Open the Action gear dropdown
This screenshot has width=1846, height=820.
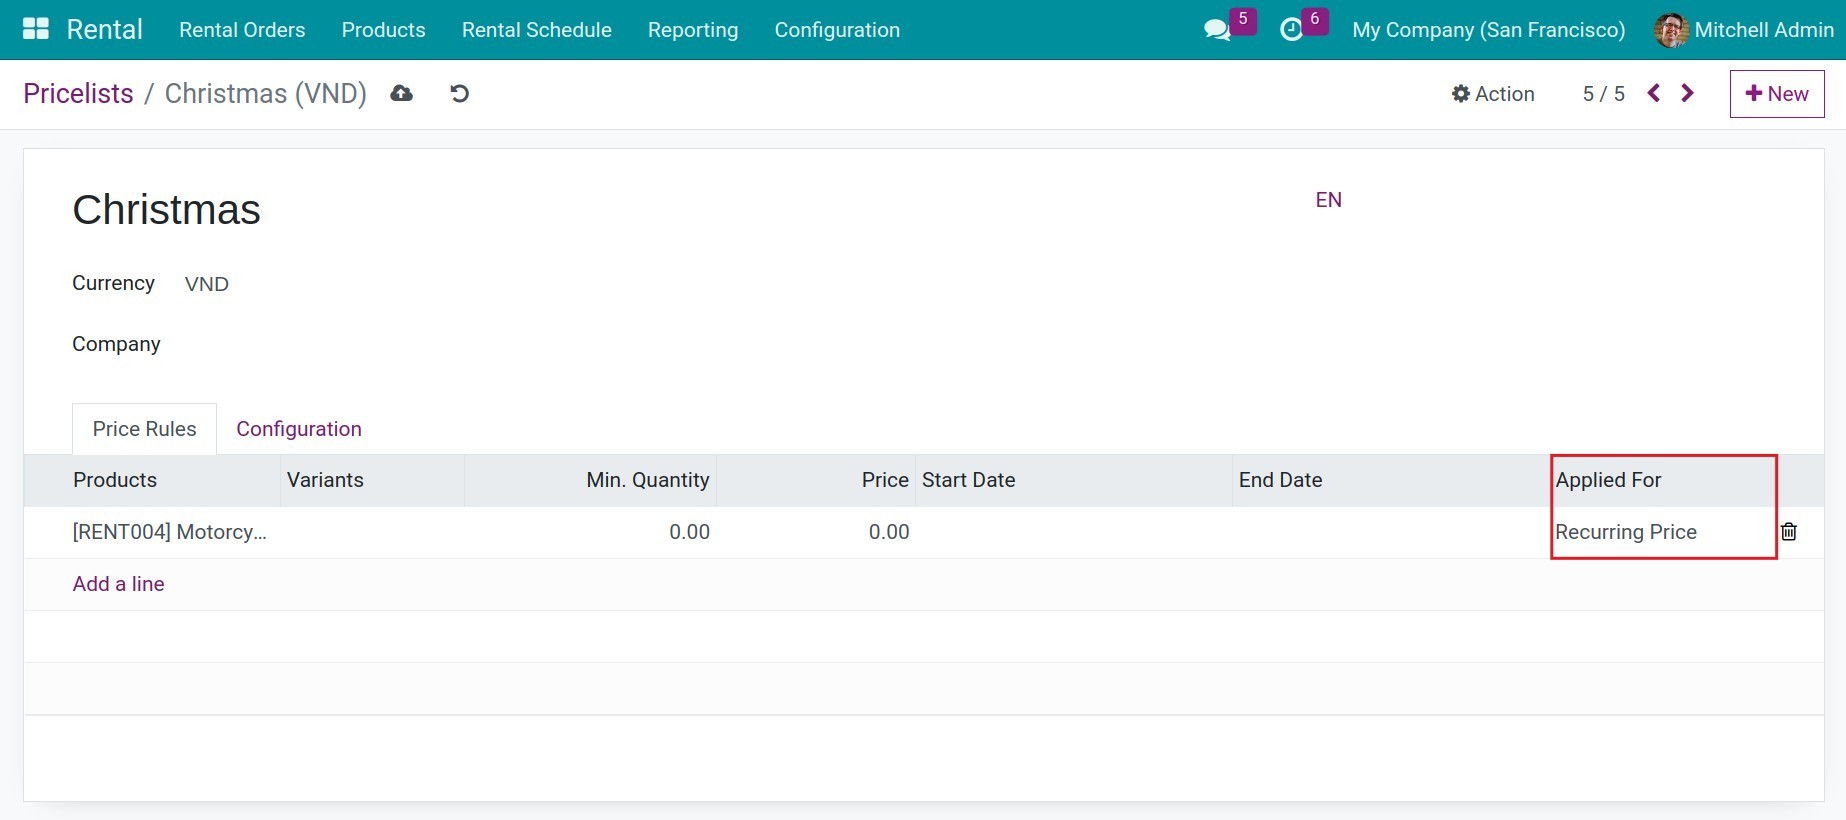1493,94
